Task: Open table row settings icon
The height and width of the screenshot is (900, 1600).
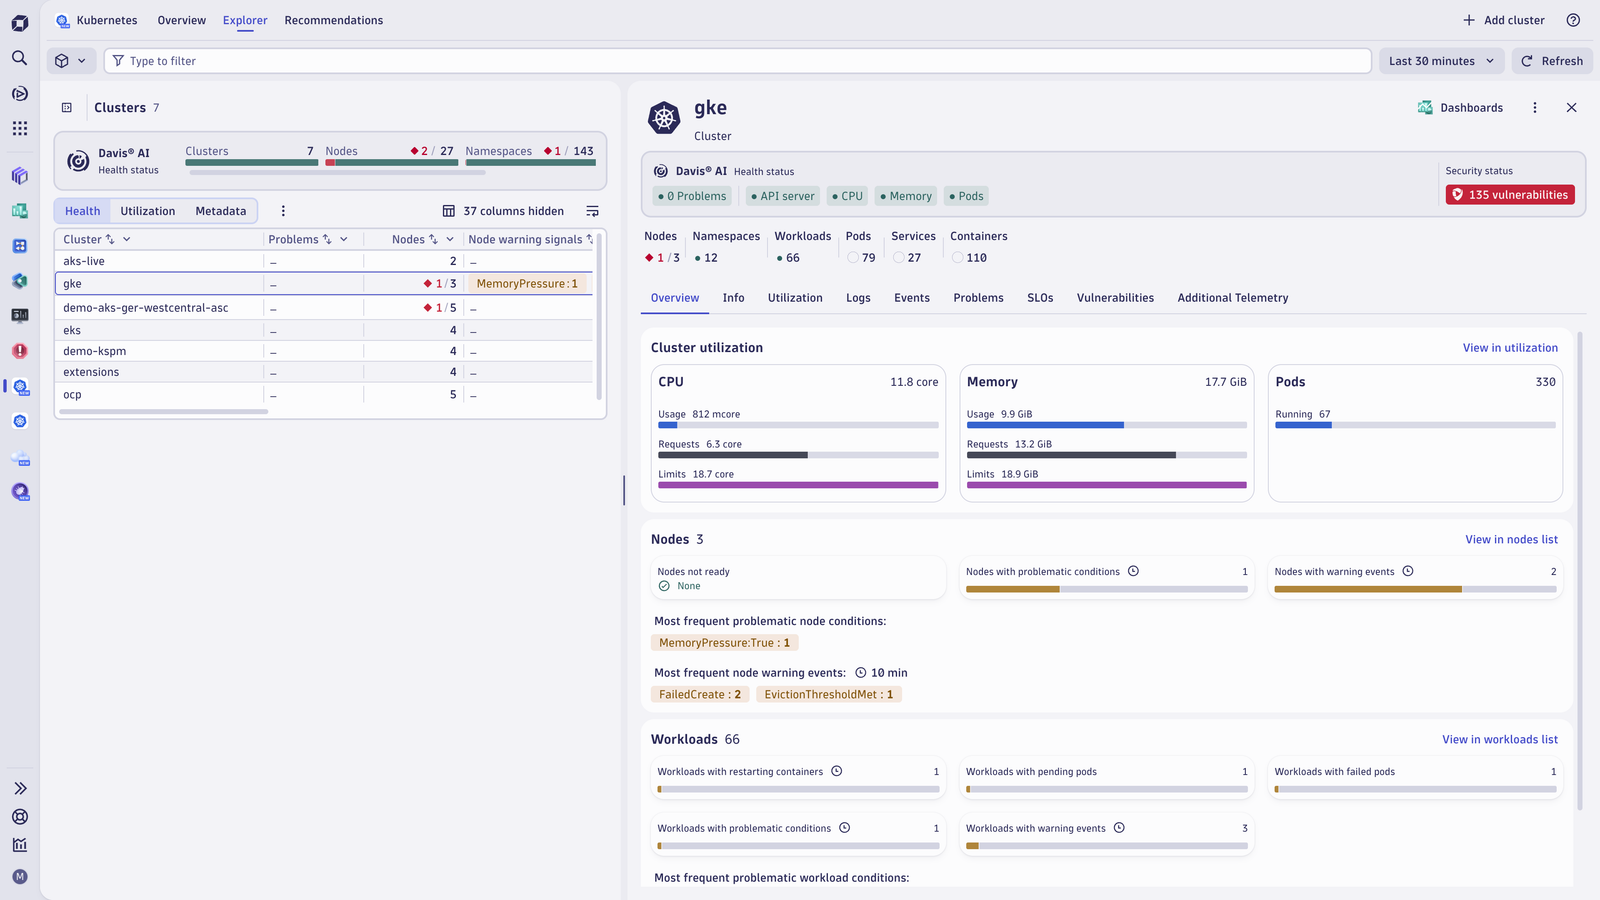Action: coord(592,211)
